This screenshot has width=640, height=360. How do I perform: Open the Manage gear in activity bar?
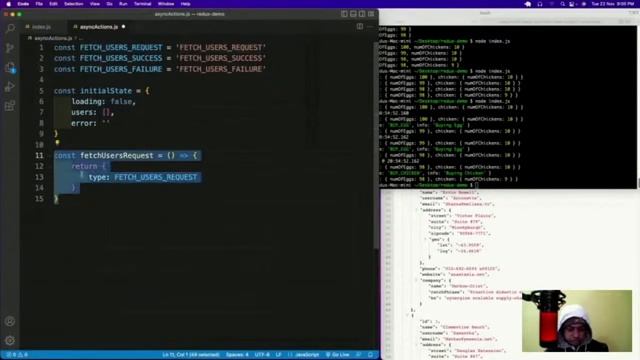[x=10, y=340]
